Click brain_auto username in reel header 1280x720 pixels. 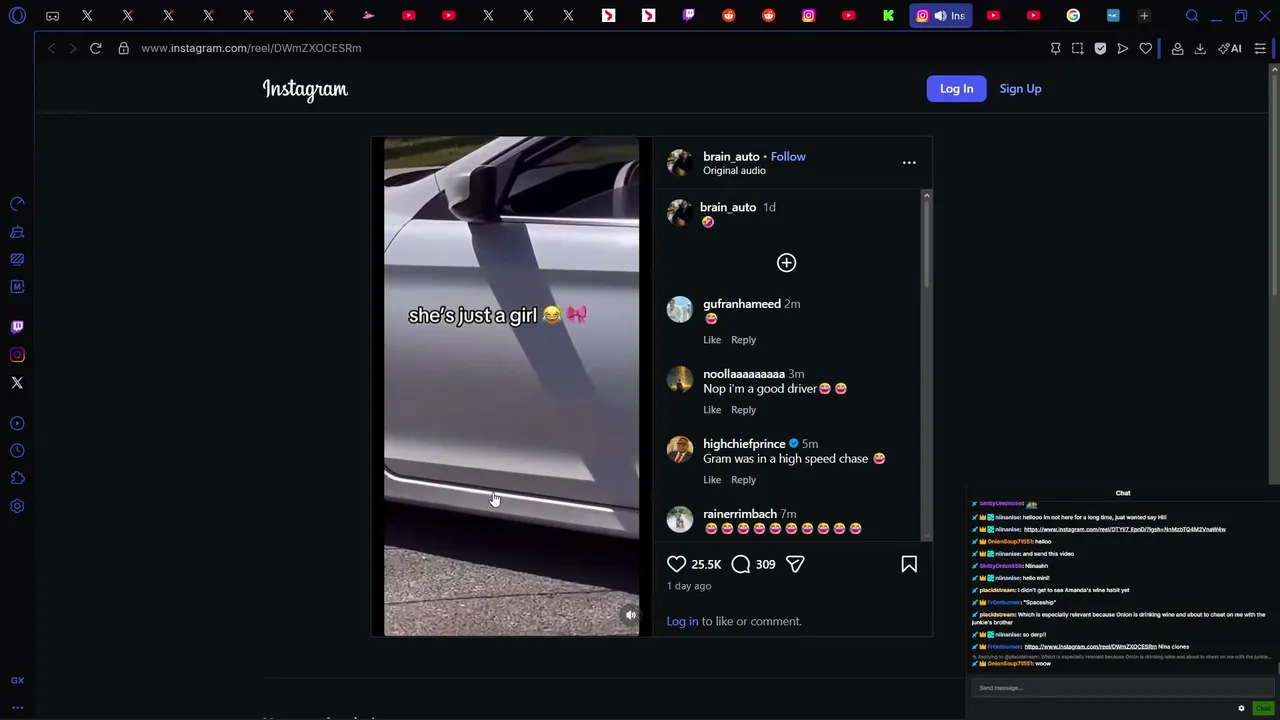pyautogui.click(x=731, y=156)
